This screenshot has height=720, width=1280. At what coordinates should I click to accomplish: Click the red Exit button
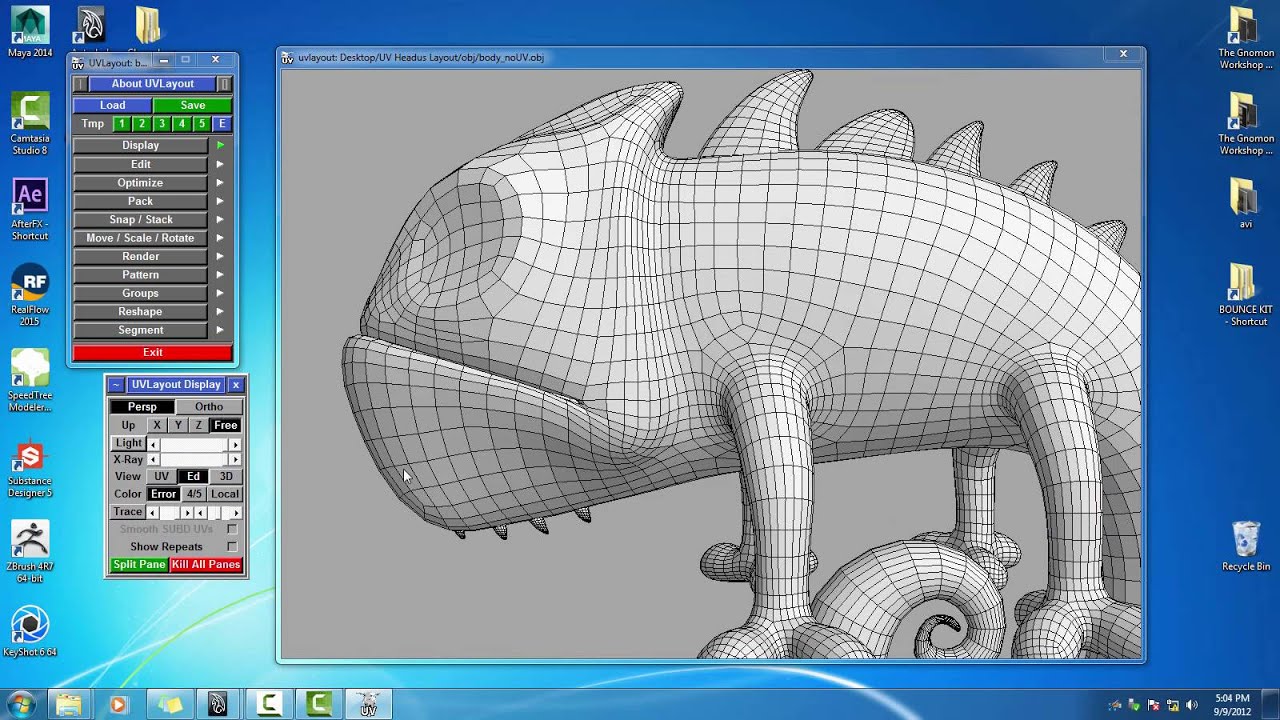[x=152, y=352]
